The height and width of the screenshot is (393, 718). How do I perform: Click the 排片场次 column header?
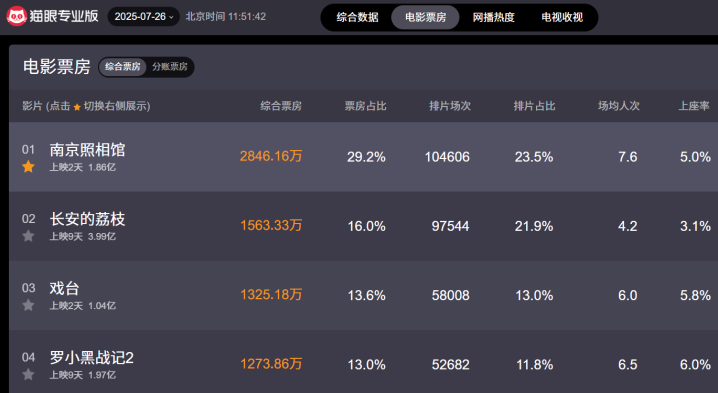450,106
